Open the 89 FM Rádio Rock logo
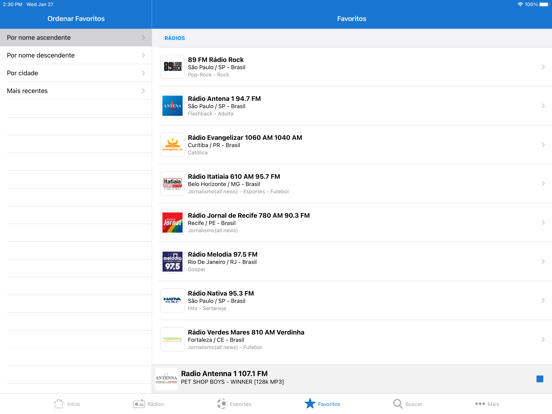 tap(172, 67)
